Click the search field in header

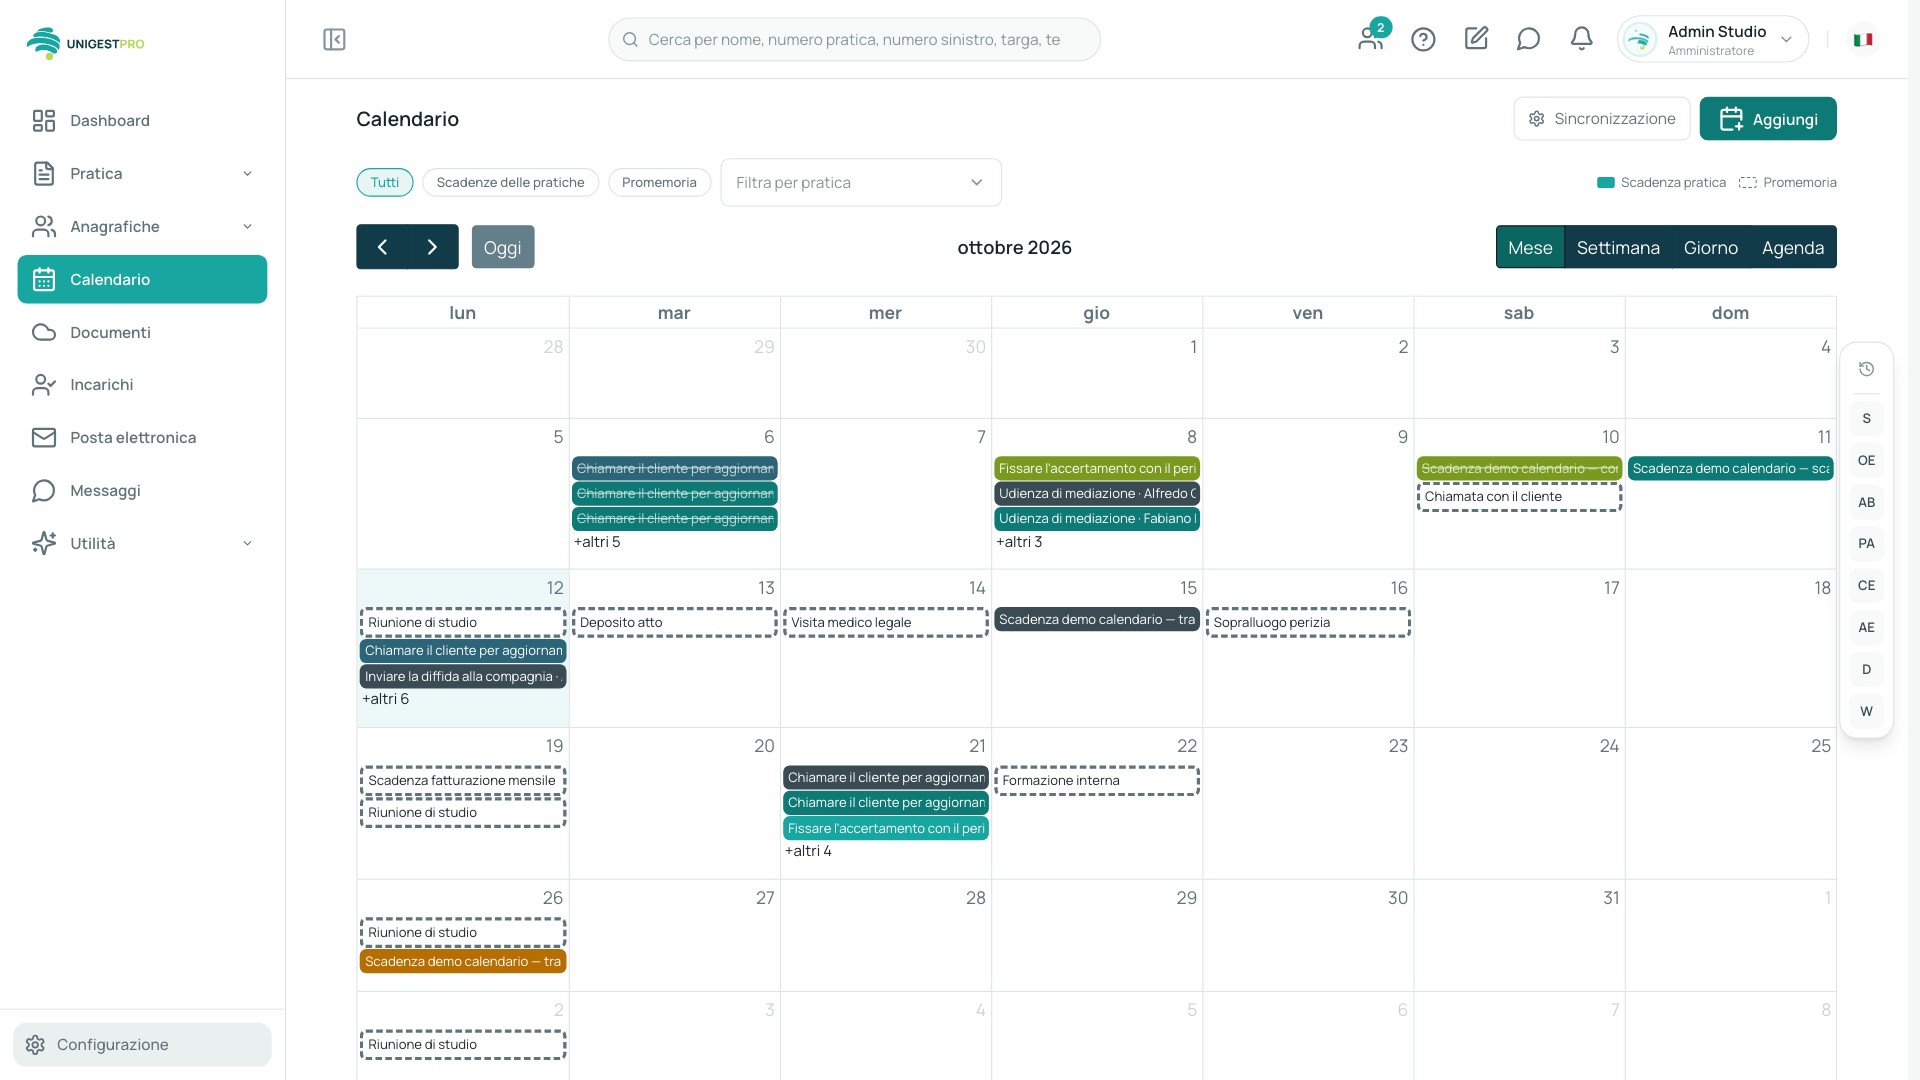(x=854, y=39)
